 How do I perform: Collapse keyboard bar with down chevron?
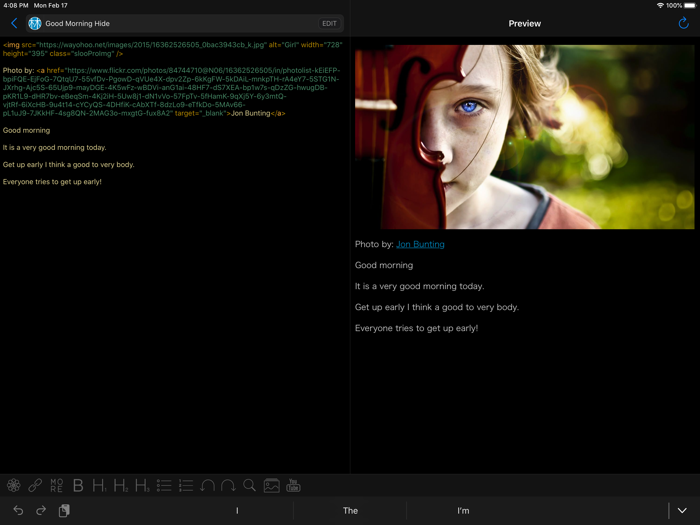(682, 511)
